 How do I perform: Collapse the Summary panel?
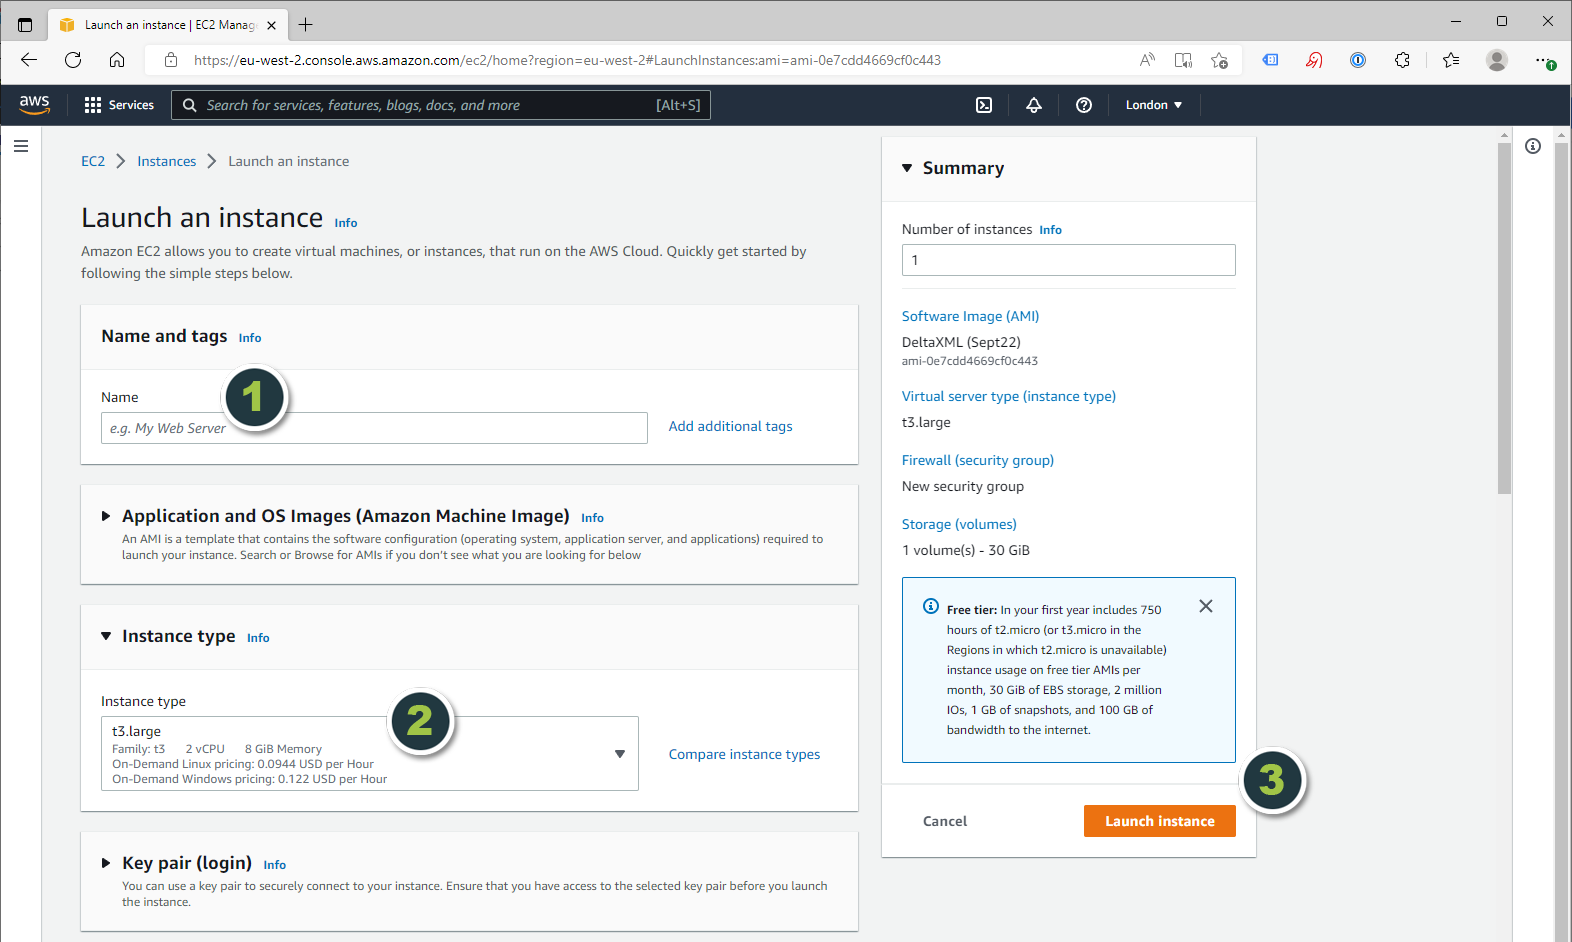pyautogui.click(x=907, y=168)
